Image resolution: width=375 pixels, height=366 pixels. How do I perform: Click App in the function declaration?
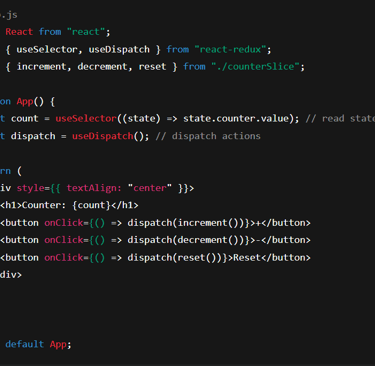click(25, 101)
